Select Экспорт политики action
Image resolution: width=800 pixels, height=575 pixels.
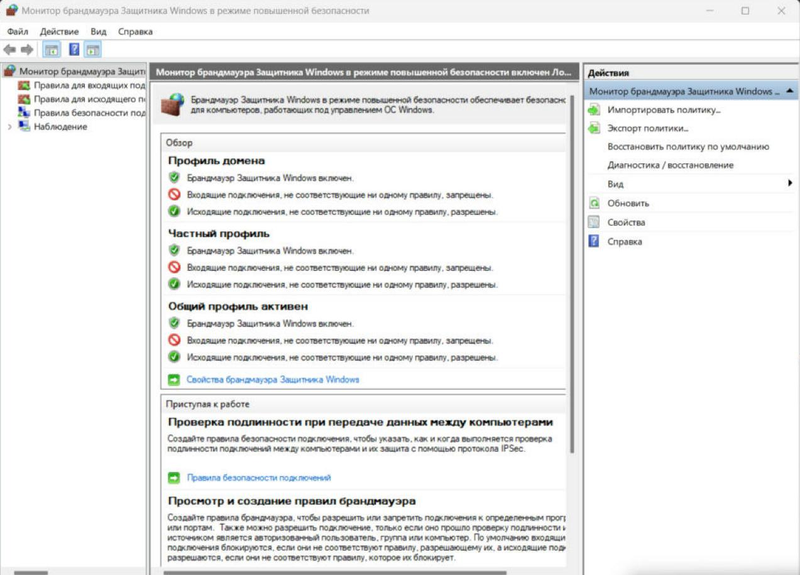click(648, 128)
